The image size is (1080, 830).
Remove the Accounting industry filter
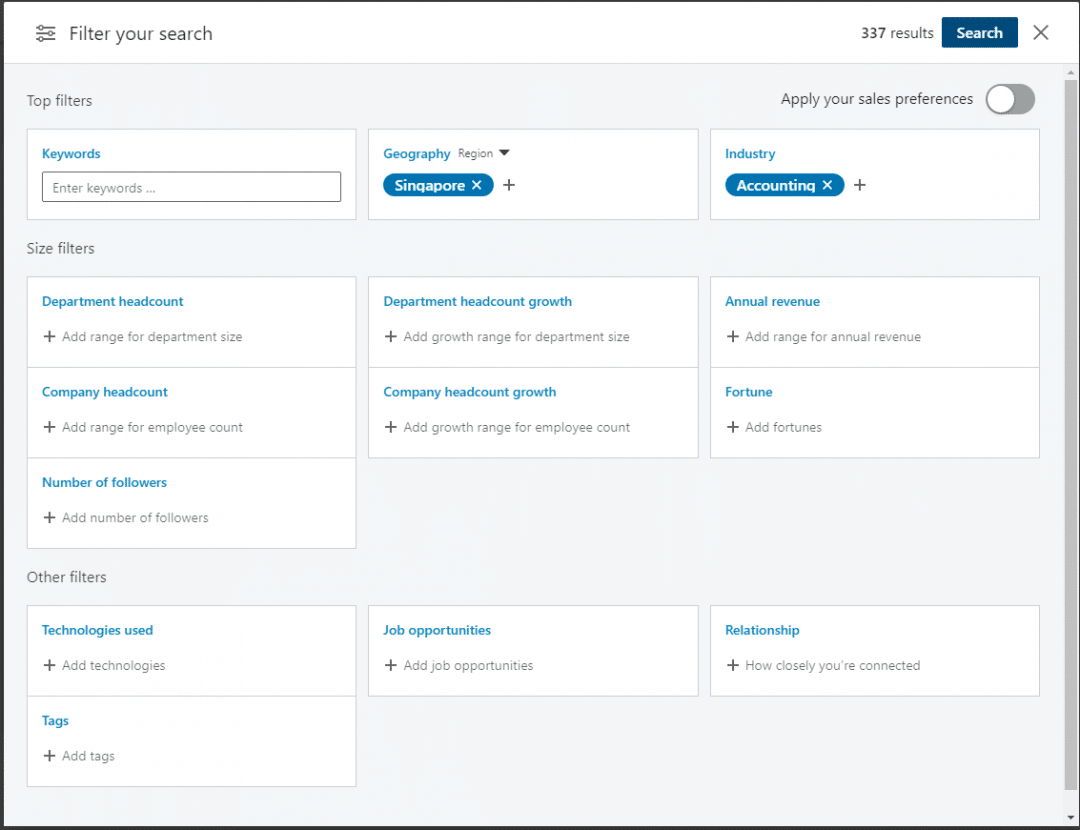click(x=826, y=185)
